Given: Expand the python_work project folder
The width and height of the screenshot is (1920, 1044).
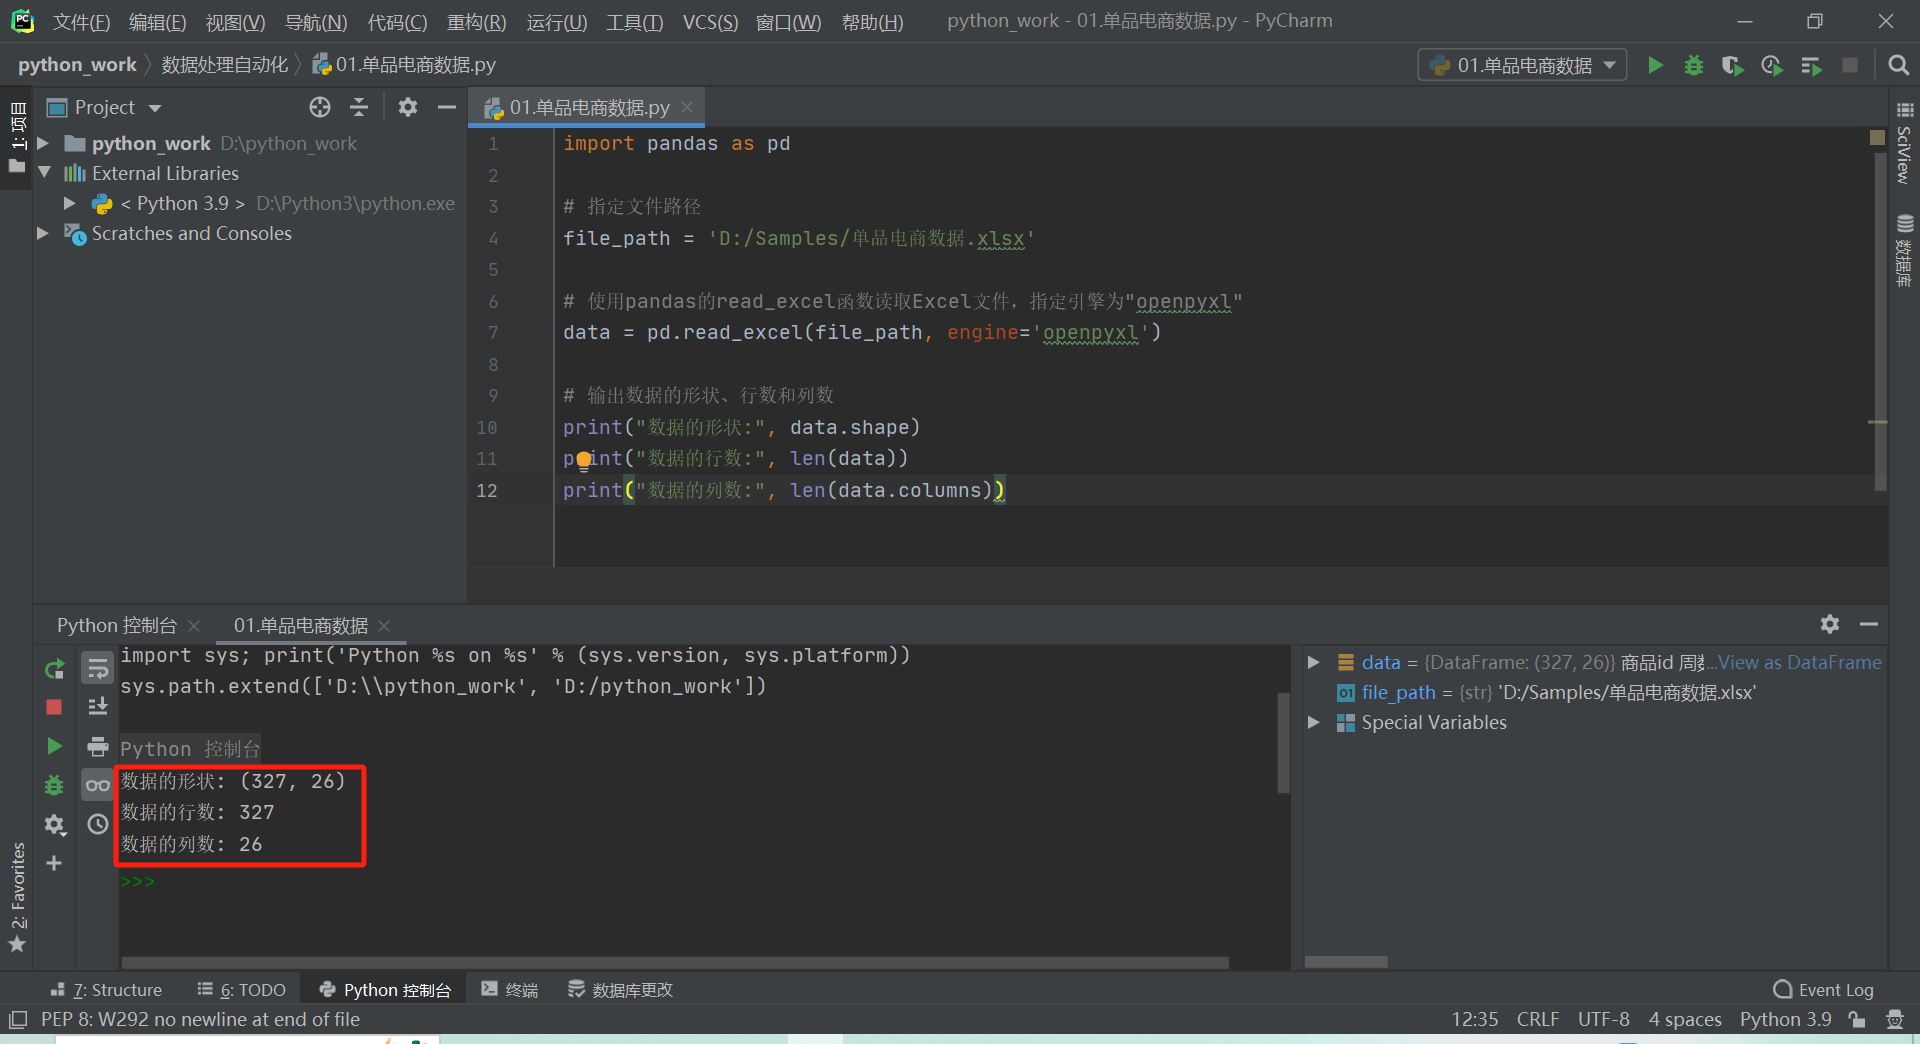Looking at the screenshot, I should pyautogui.click(x=43, y=144).
